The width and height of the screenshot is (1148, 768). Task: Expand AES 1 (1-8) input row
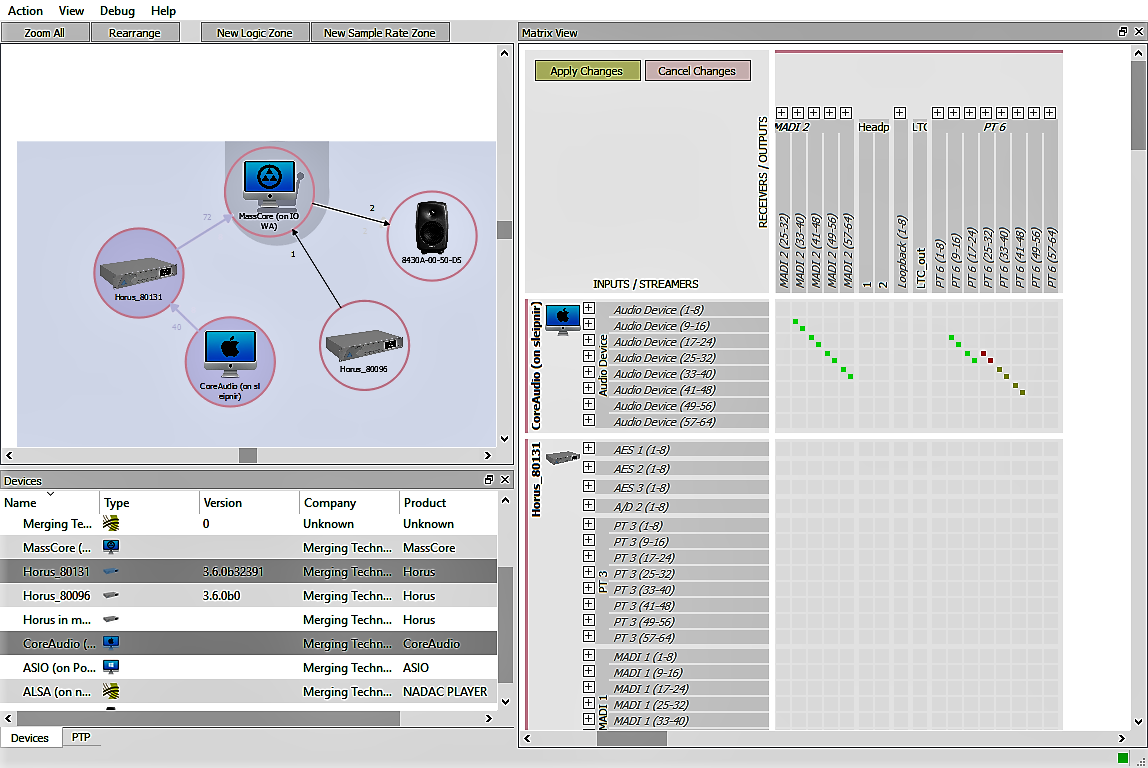589,448
